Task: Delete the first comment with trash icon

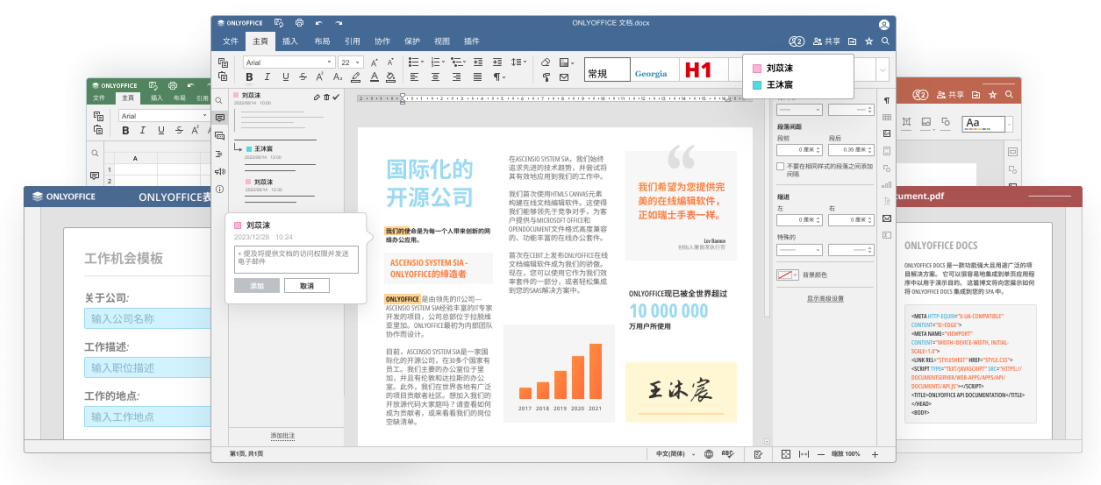Action: [x=327, y=97]
